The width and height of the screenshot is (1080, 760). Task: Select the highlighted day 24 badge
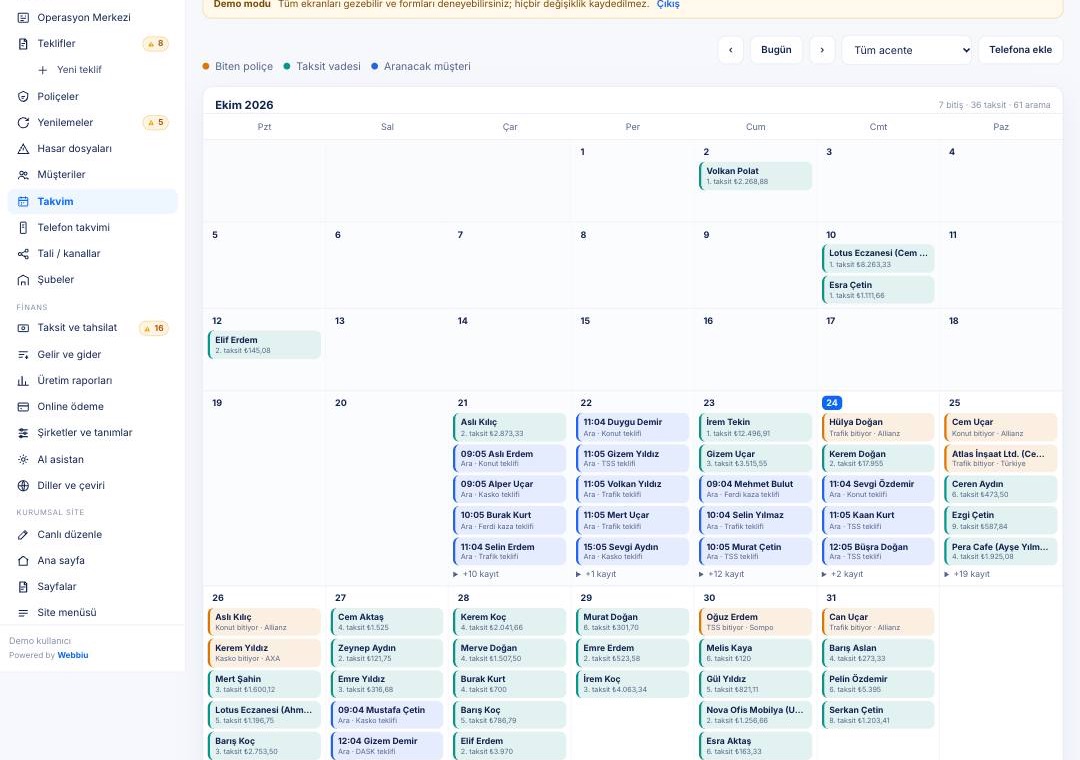pyautogui.click(x=832, y=402)
